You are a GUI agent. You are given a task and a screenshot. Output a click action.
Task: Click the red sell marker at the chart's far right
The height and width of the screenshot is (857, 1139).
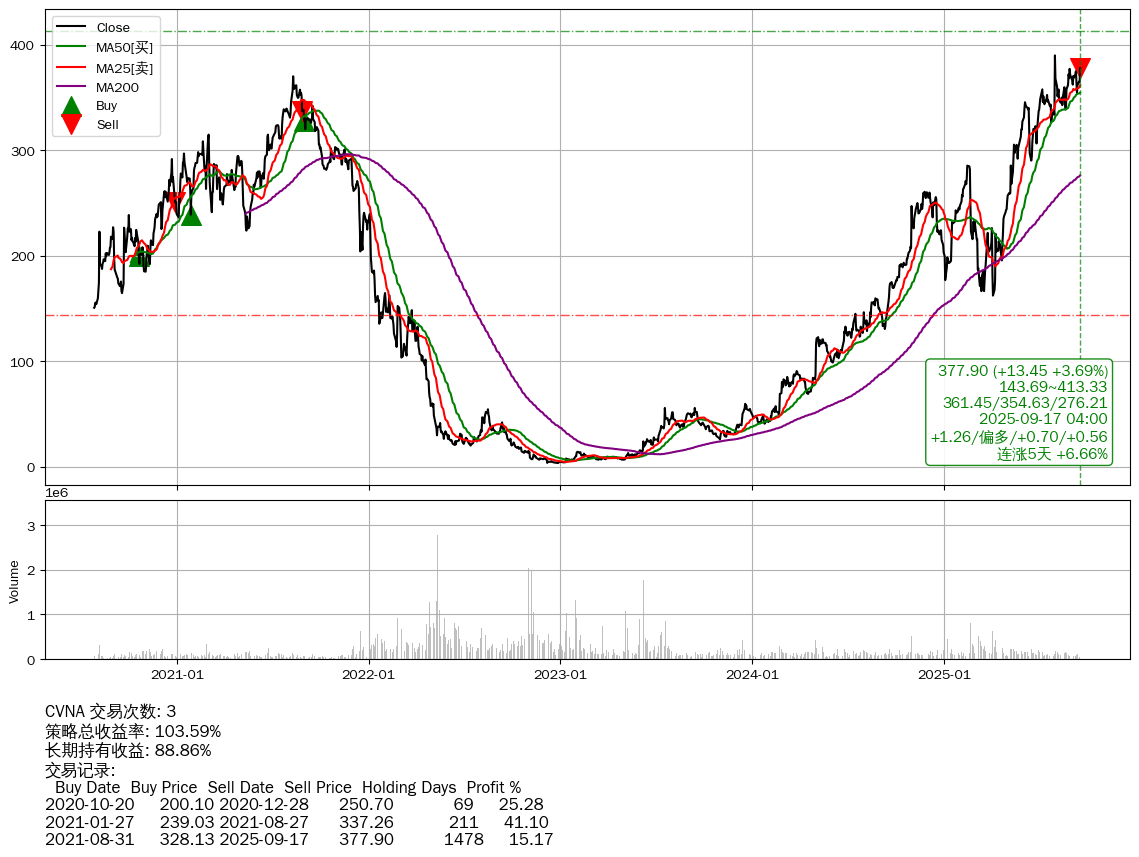pos(1080,69)
